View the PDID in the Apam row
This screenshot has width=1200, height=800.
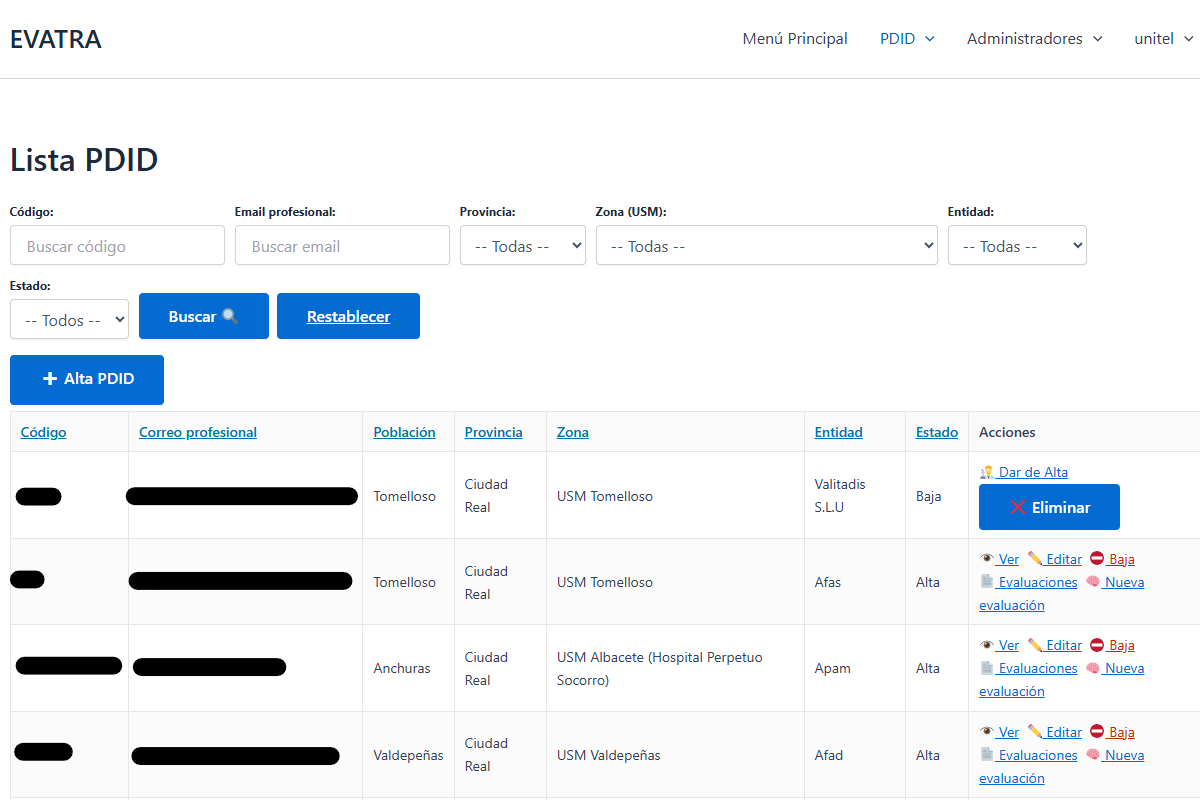click(999, 645)
